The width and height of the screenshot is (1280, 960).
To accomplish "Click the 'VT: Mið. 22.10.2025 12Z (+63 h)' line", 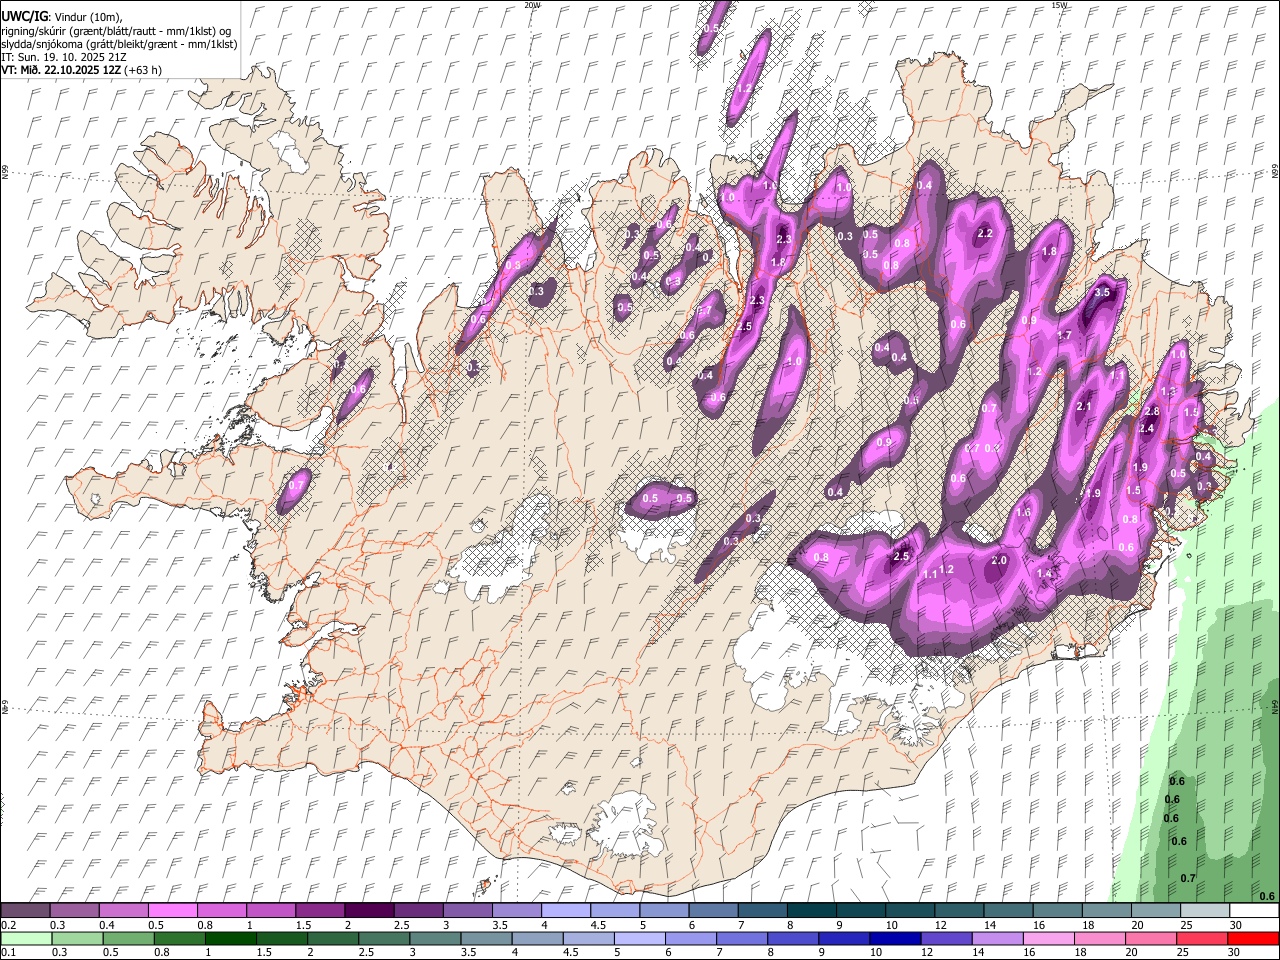I will pyautogui.click(x=82, y=70).
